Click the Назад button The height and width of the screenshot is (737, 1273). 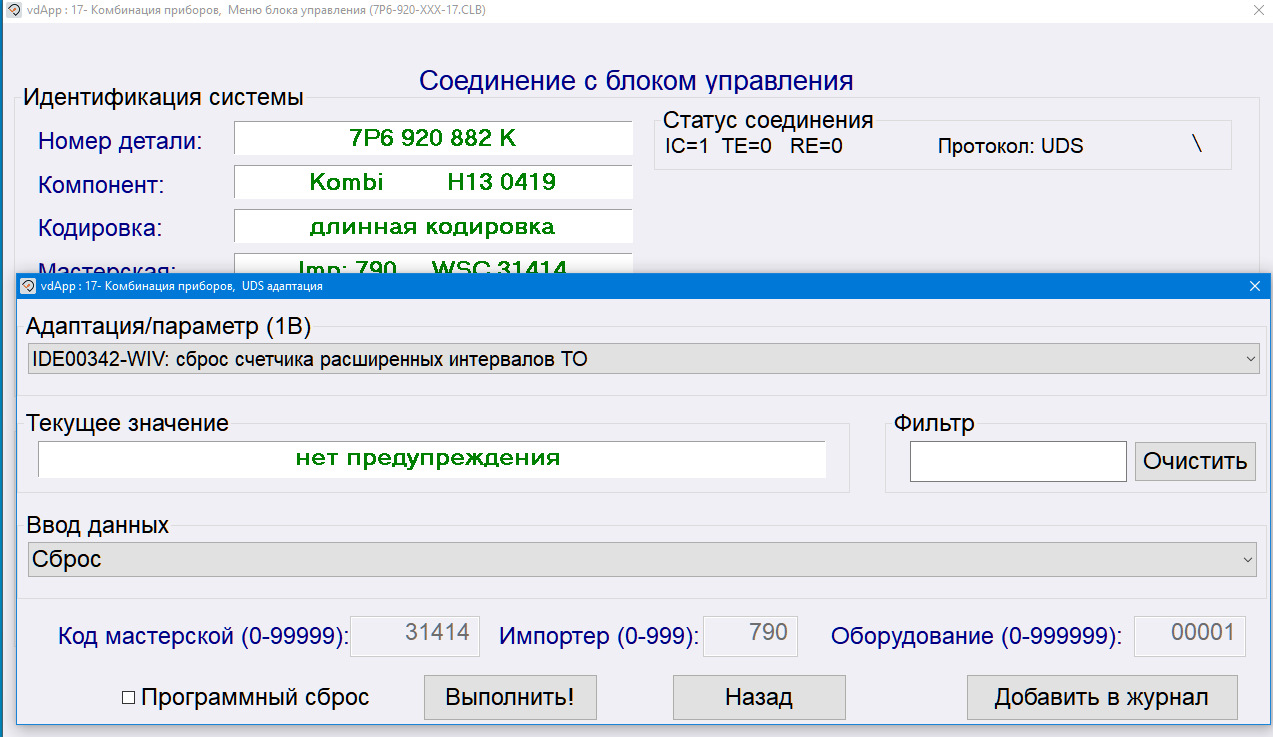[x=759, y=698]
